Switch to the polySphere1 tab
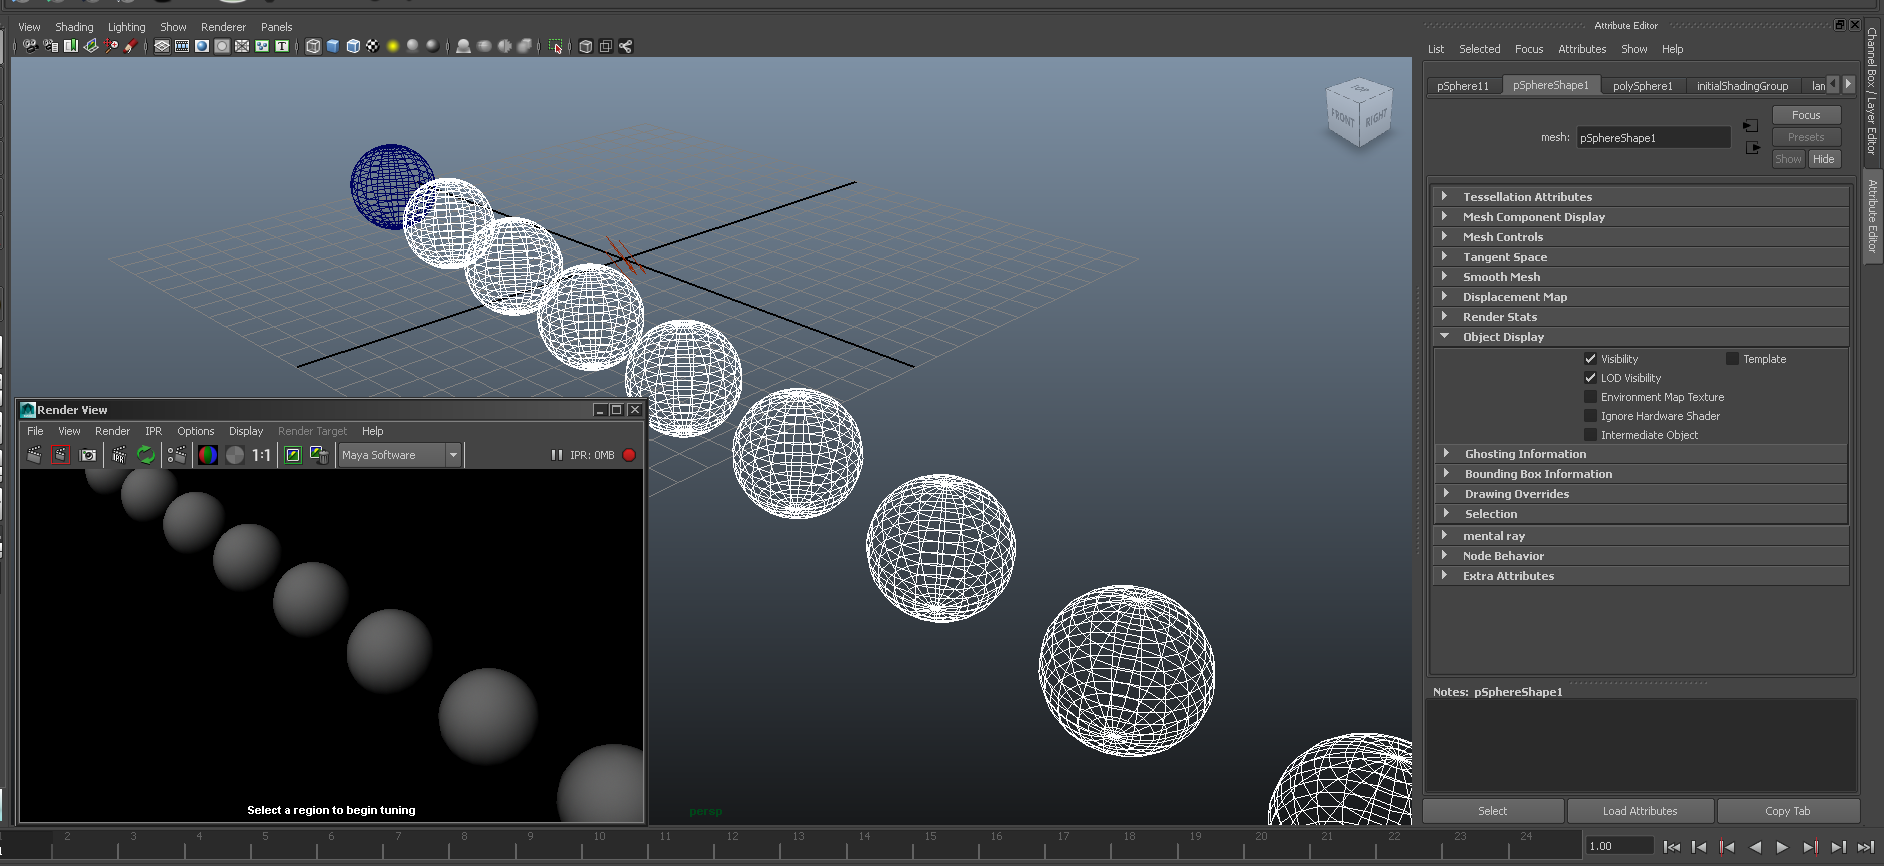The height and width of the screenshot is (866, 1884). click(x=1643, y=86)
